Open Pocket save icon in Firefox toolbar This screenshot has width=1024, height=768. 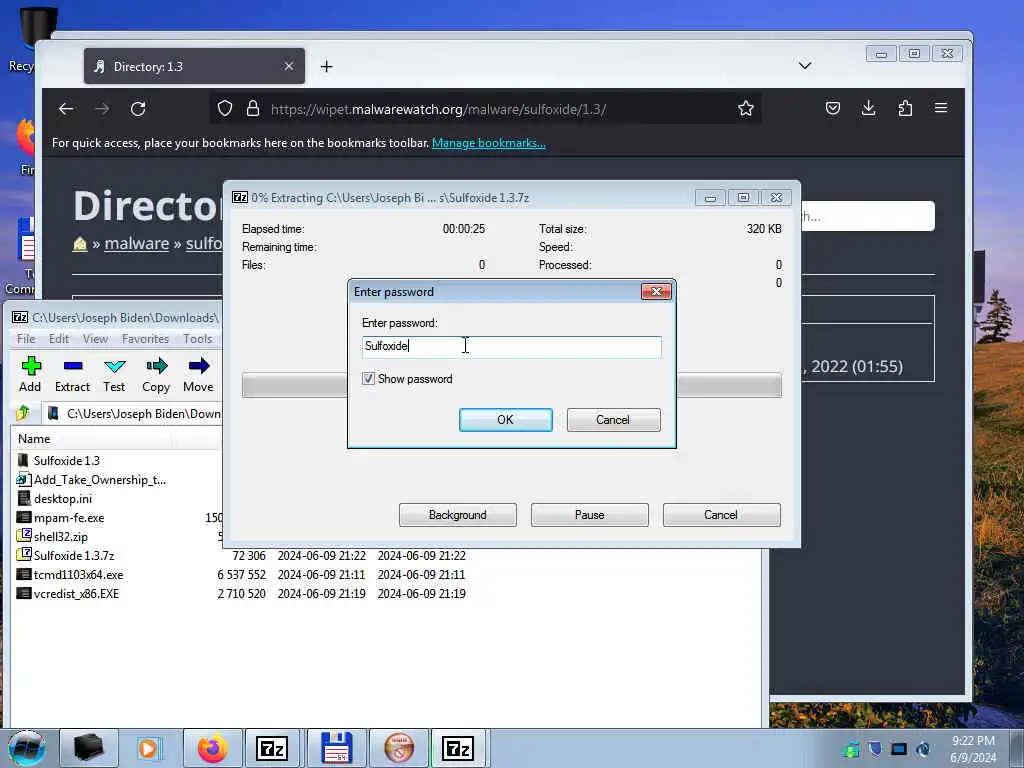tap(833, 108)
